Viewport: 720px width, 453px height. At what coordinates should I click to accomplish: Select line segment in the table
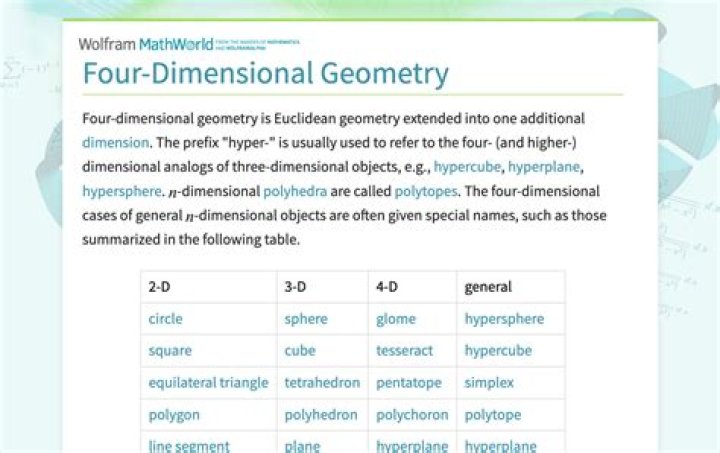[189, 446]
